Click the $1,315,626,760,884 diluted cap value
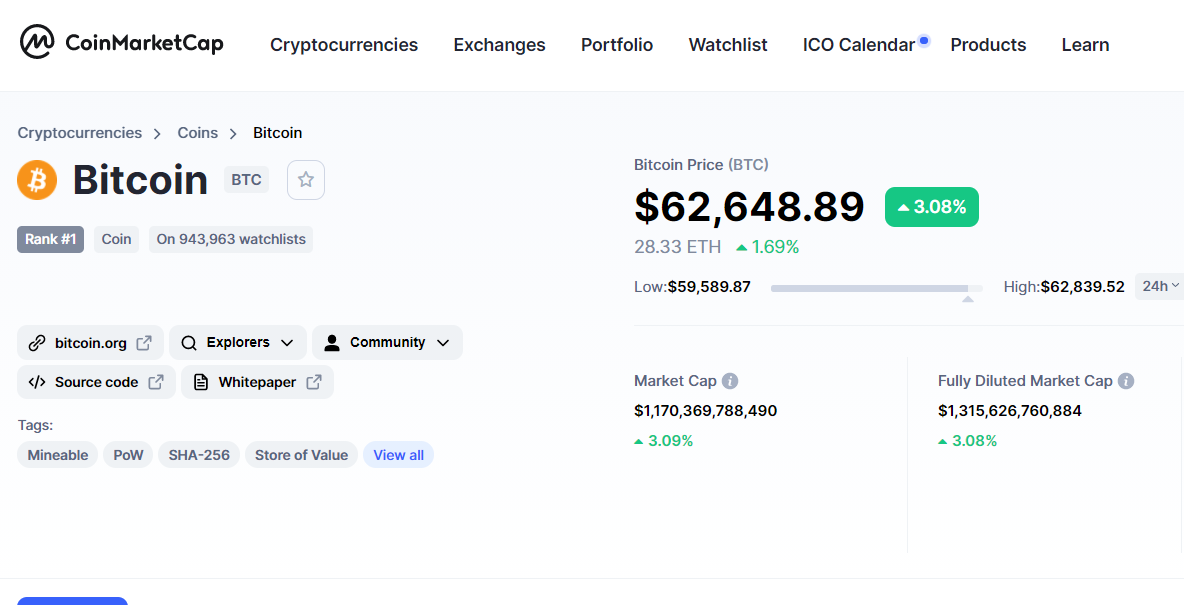 (x=1010, y=411)
